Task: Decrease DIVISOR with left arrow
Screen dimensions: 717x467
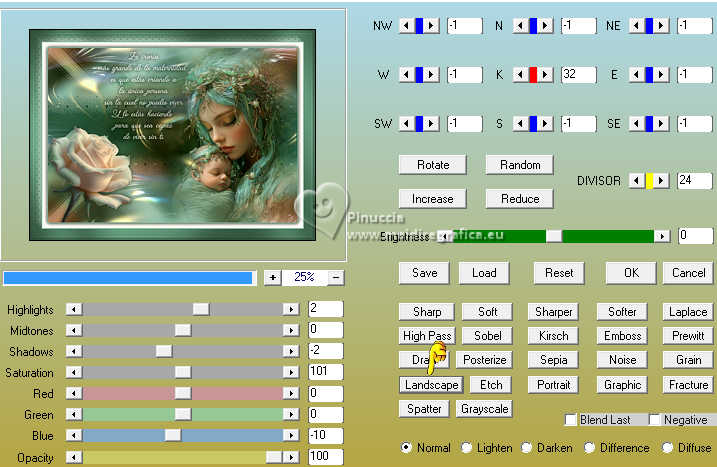Action: click(x=637, y=181)
